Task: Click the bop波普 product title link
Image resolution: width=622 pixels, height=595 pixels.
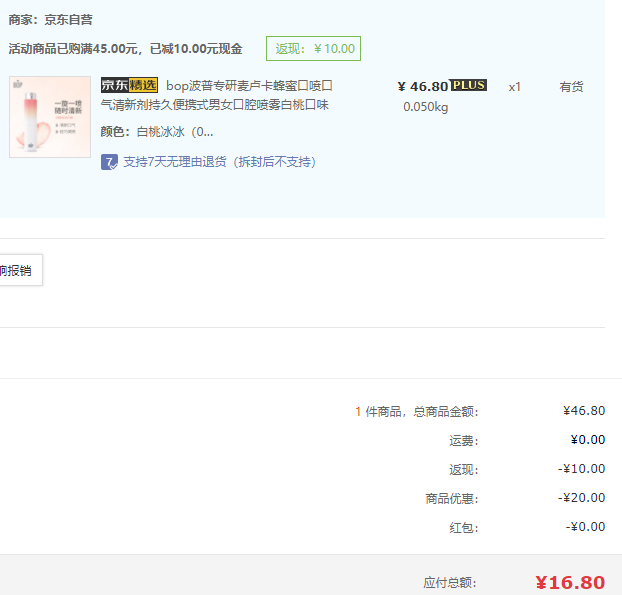Action: pyautogui.click(x=217, y=95)
